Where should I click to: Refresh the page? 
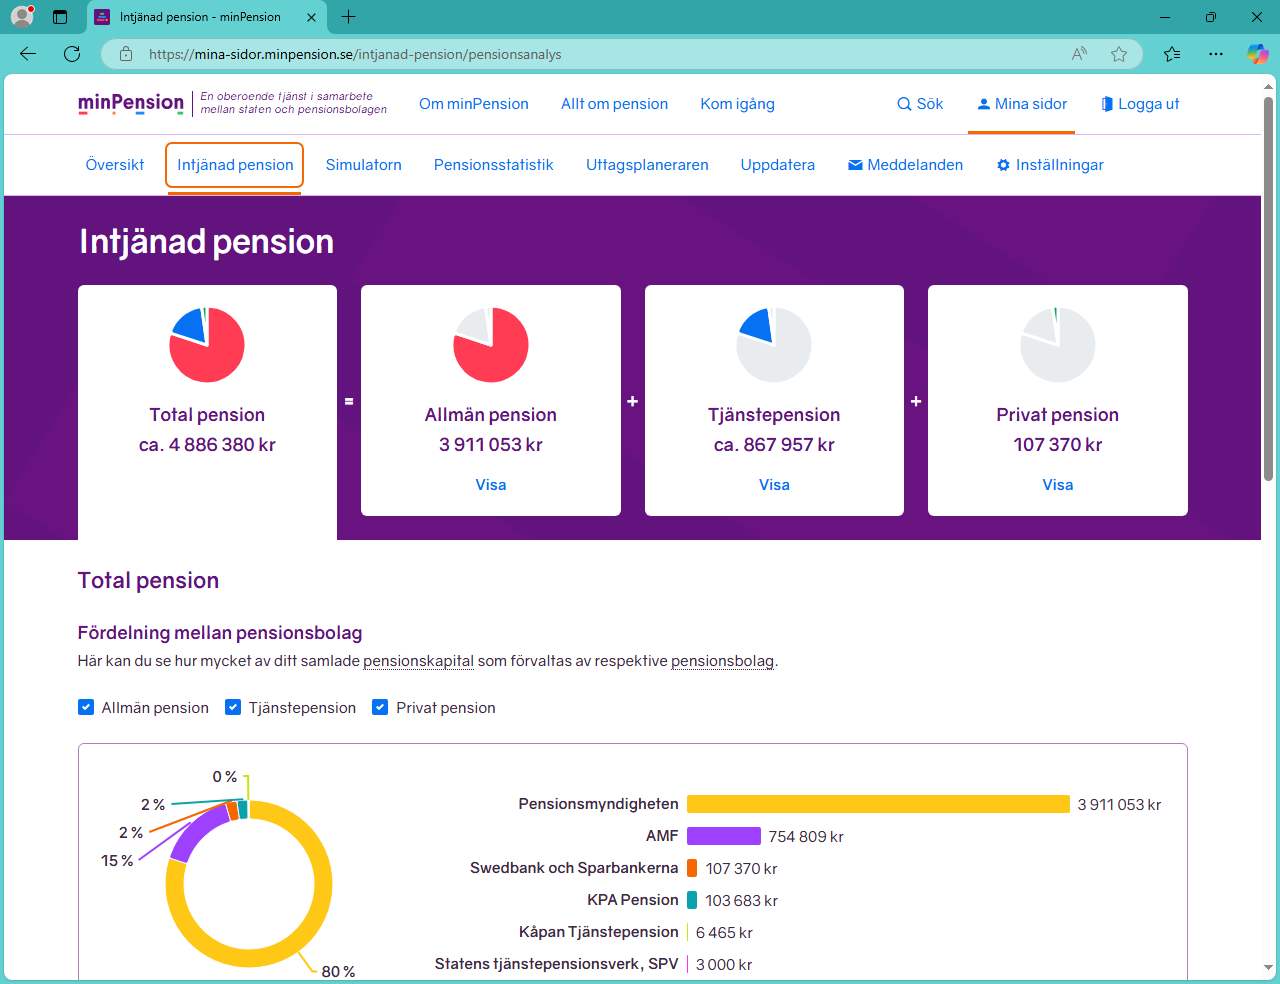point(72,54)
